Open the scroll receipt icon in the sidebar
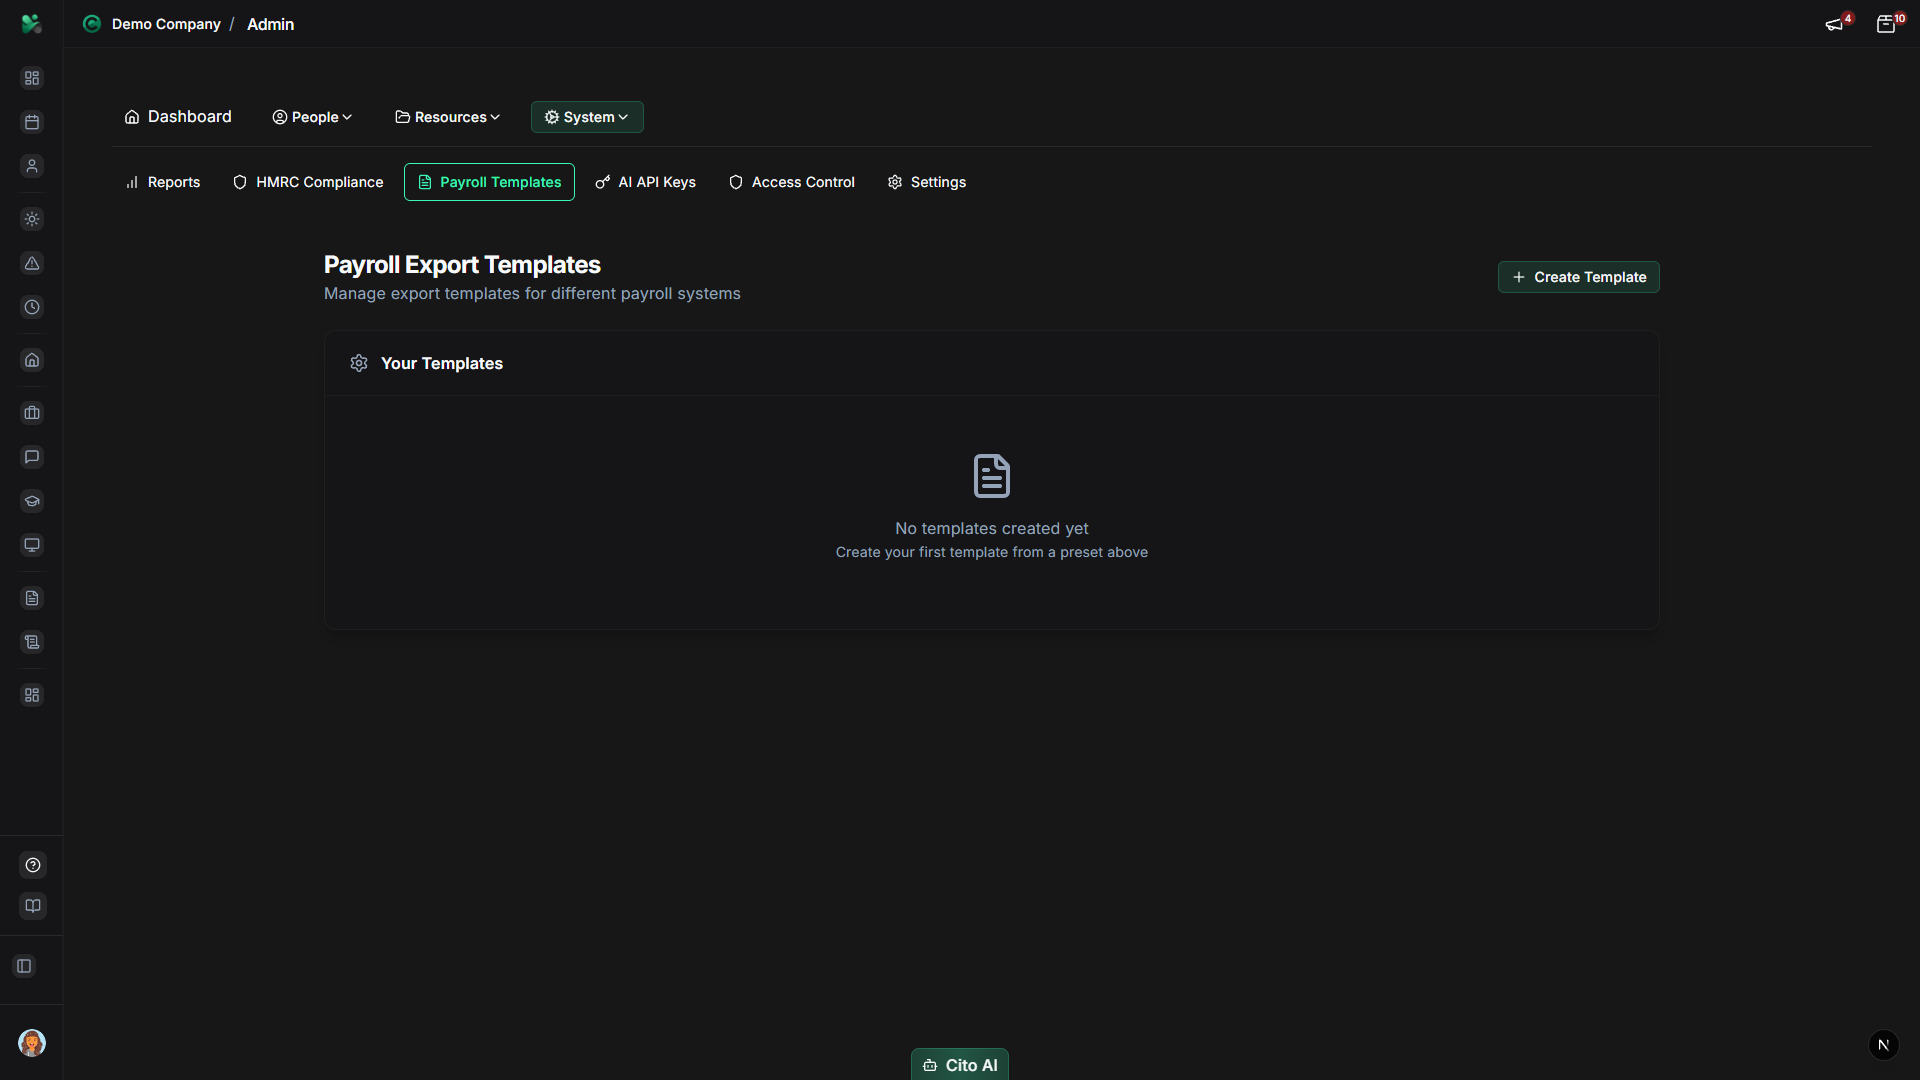This screenshot has width=1920, height=1080. pos(32,641)
